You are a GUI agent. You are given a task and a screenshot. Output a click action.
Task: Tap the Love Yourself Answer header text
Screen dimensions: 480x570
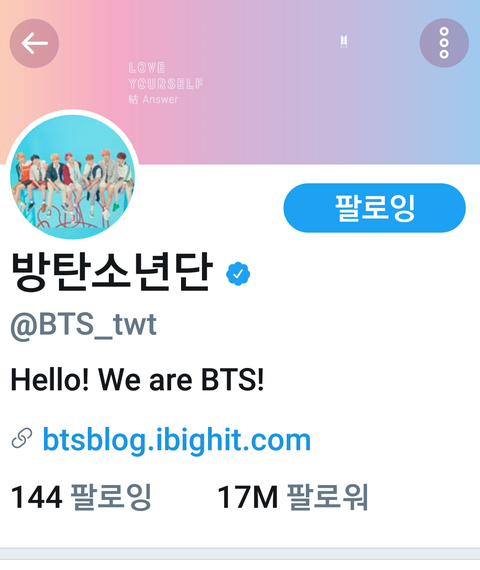[165, 83]
